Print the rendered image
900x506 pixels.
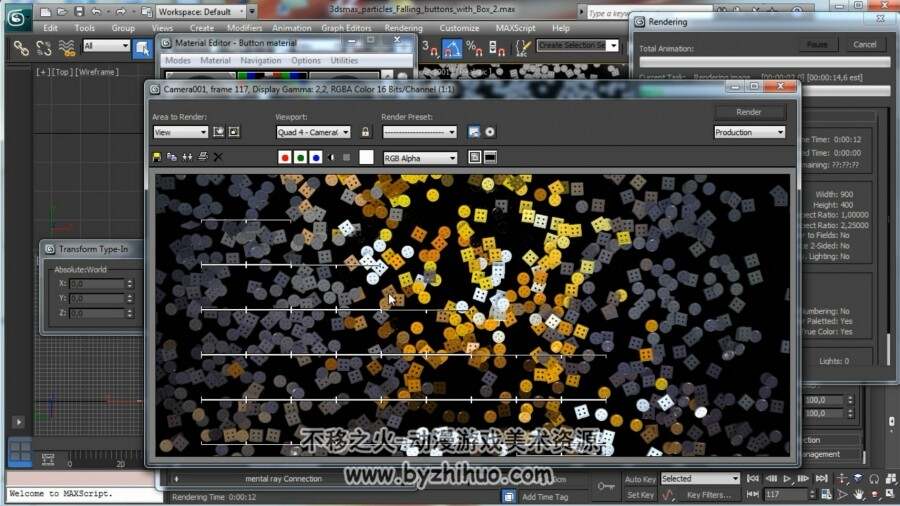[203, 157]
